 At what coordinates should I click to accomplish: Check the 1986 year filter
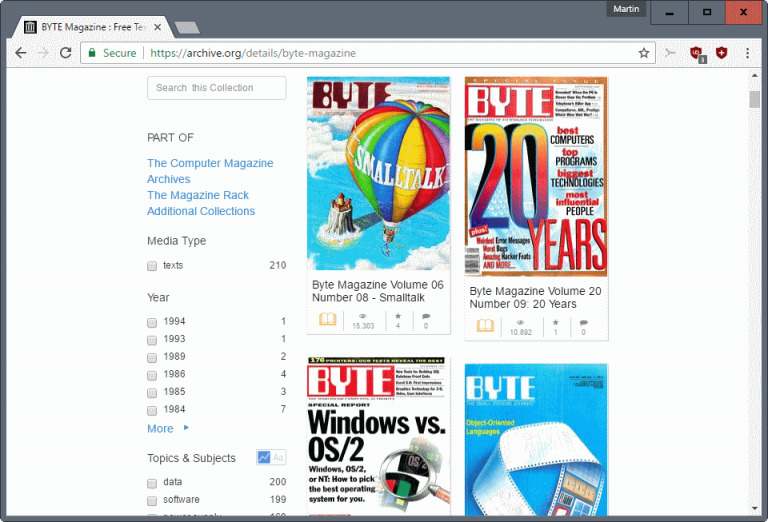[x=152, y=375]
